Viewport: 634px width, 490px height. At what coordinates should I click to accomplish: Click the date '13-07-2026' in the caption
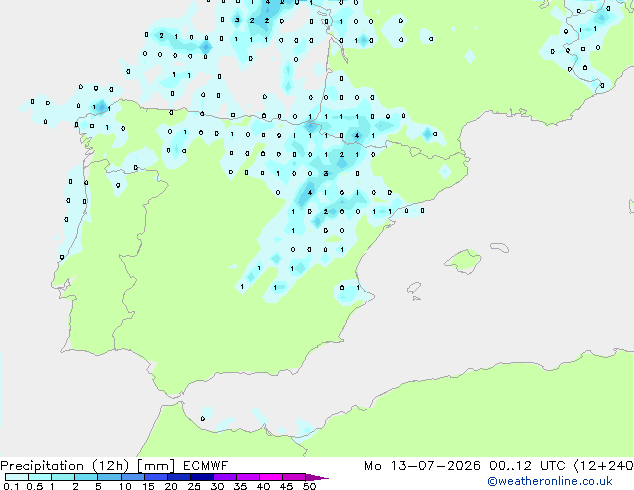point(435,466)
